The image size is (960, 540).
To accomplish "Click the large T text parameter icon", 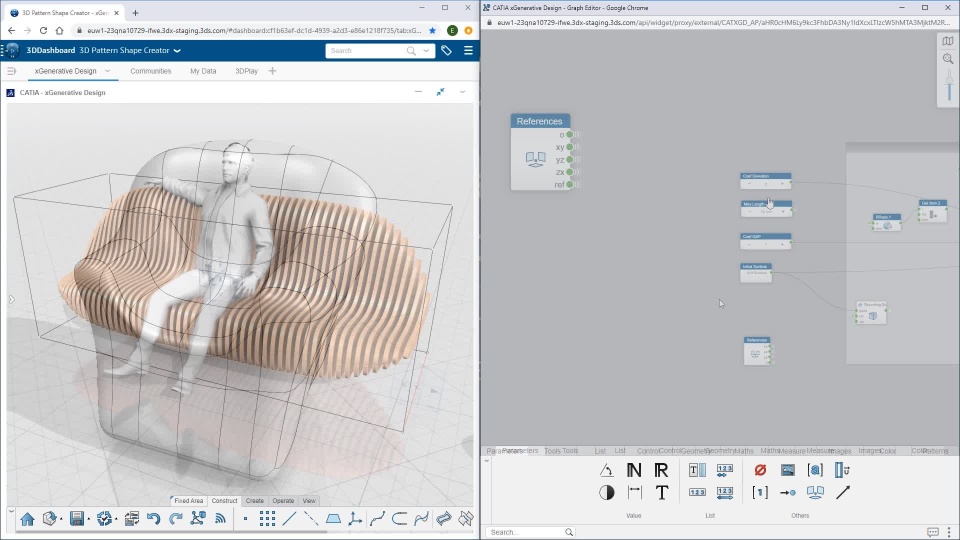I will (x=661, y=492).
